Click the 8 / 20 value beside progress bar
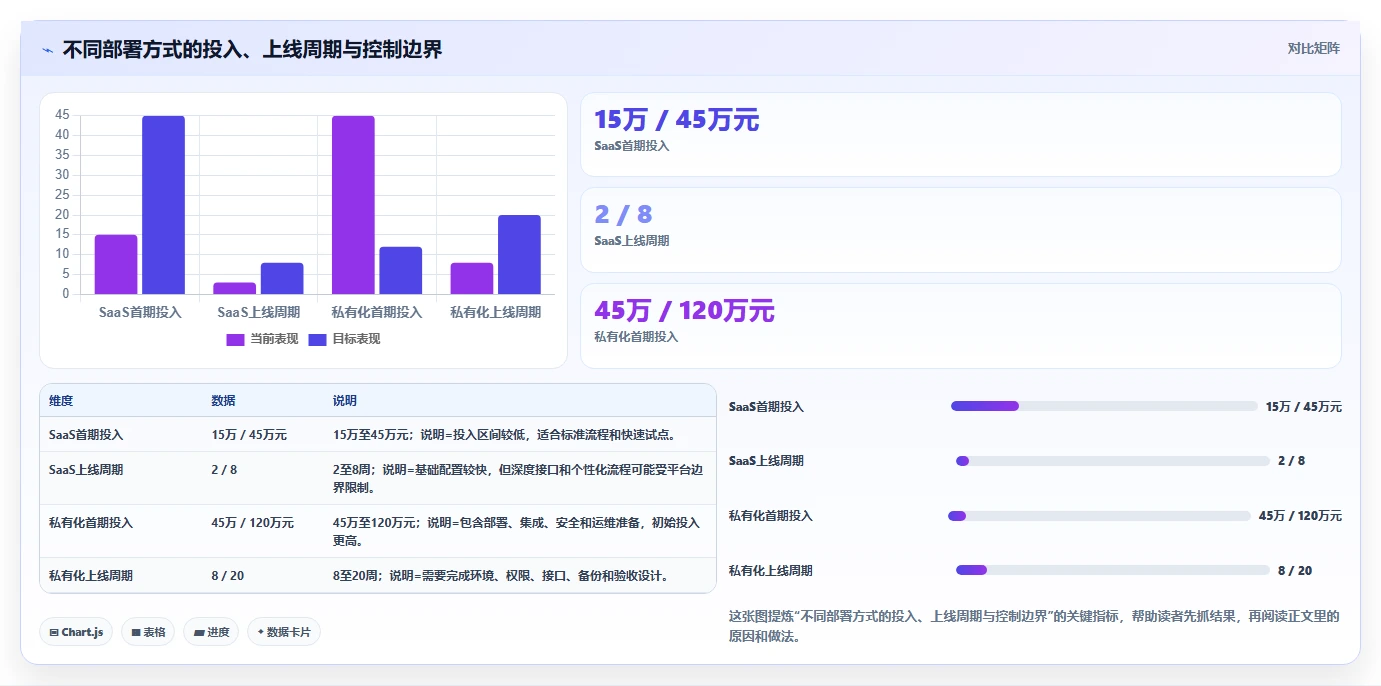 [x=1295, y=571]
